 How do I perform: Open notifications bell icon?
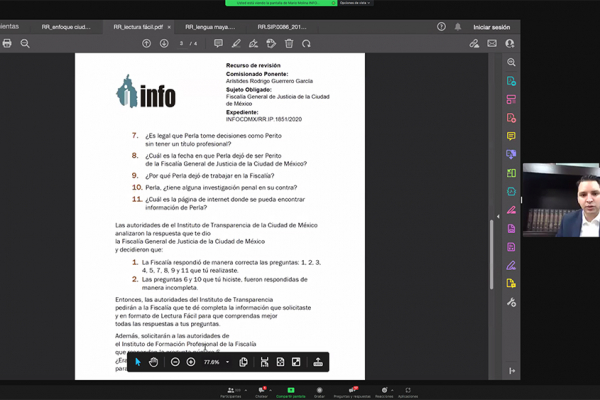[458, 27]
